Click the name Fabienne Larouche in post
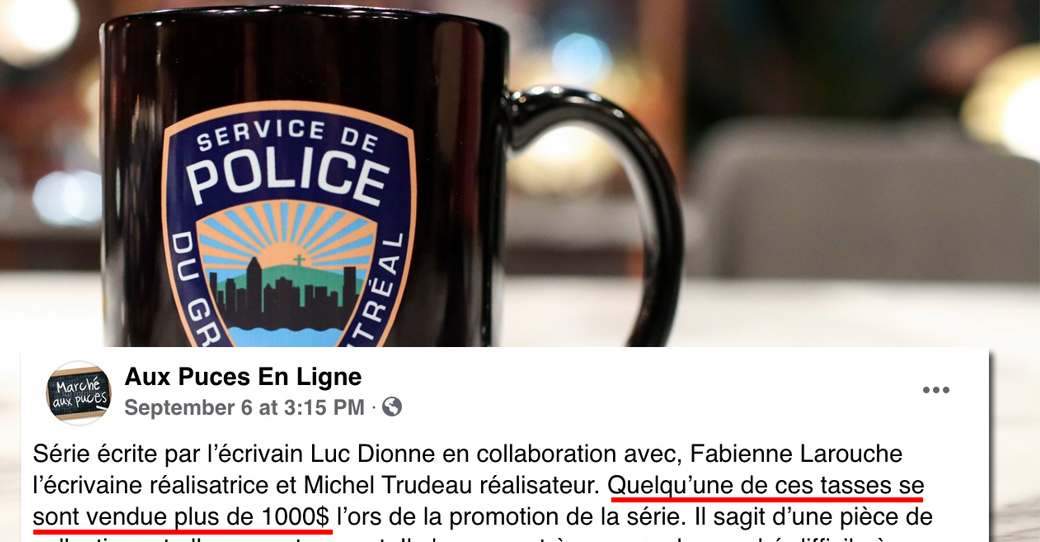Screen dimensions: 1040x542 (796, 454)
